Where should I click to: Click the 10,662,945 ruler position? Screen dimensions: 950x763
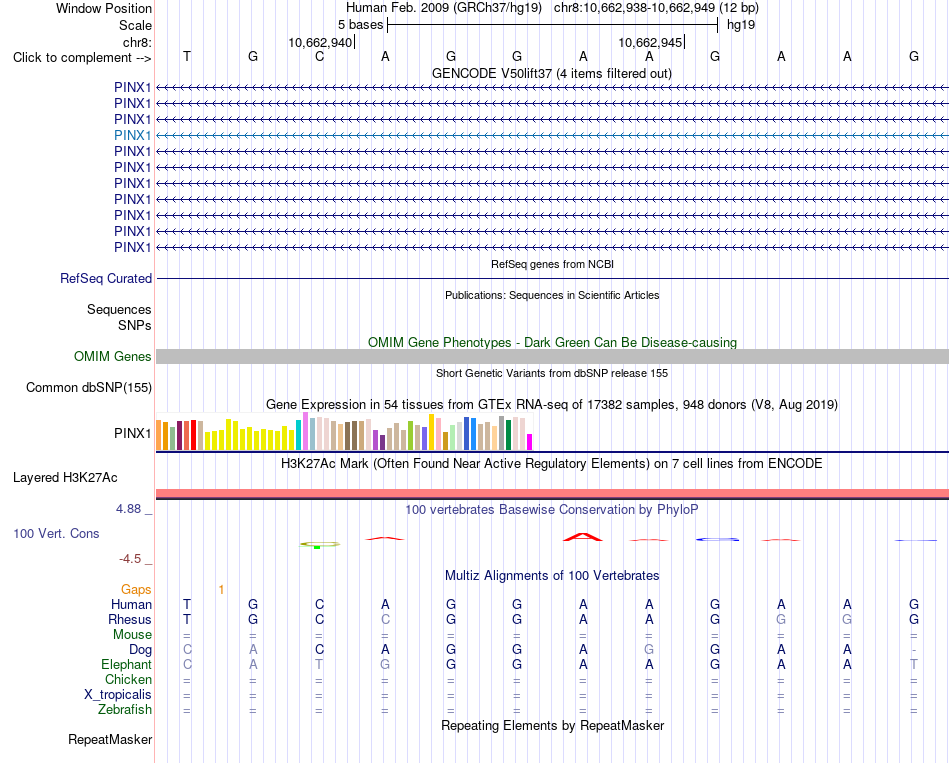(x=650, y=42)
